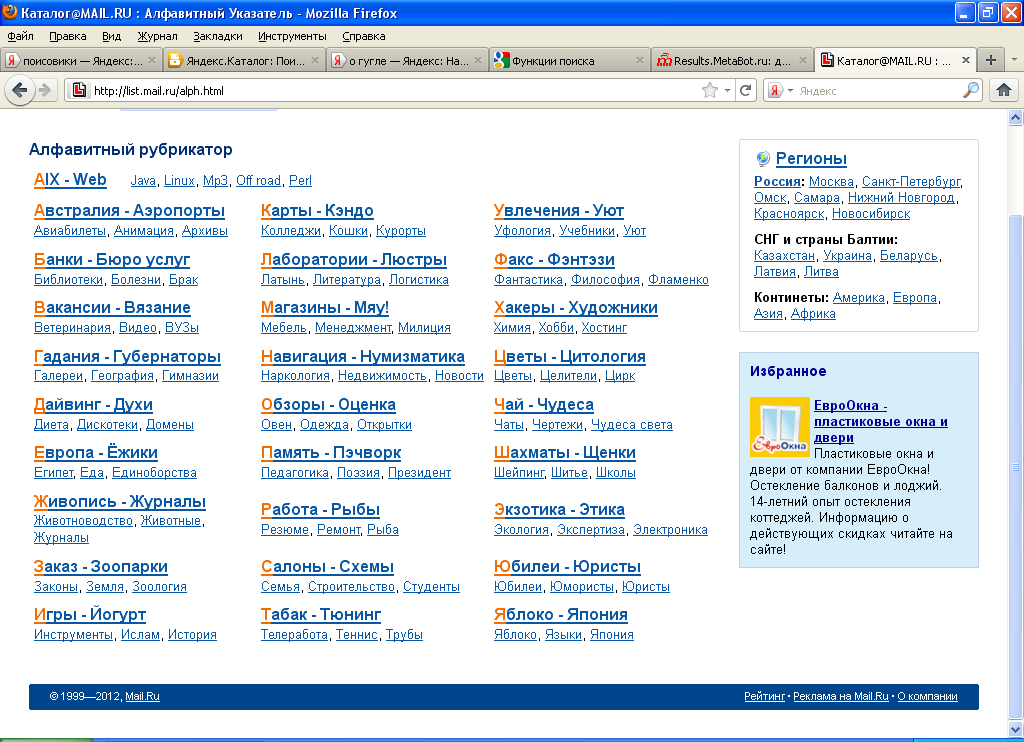Open the Правка menu
1024x742 pixels.
tap(67, 36)
